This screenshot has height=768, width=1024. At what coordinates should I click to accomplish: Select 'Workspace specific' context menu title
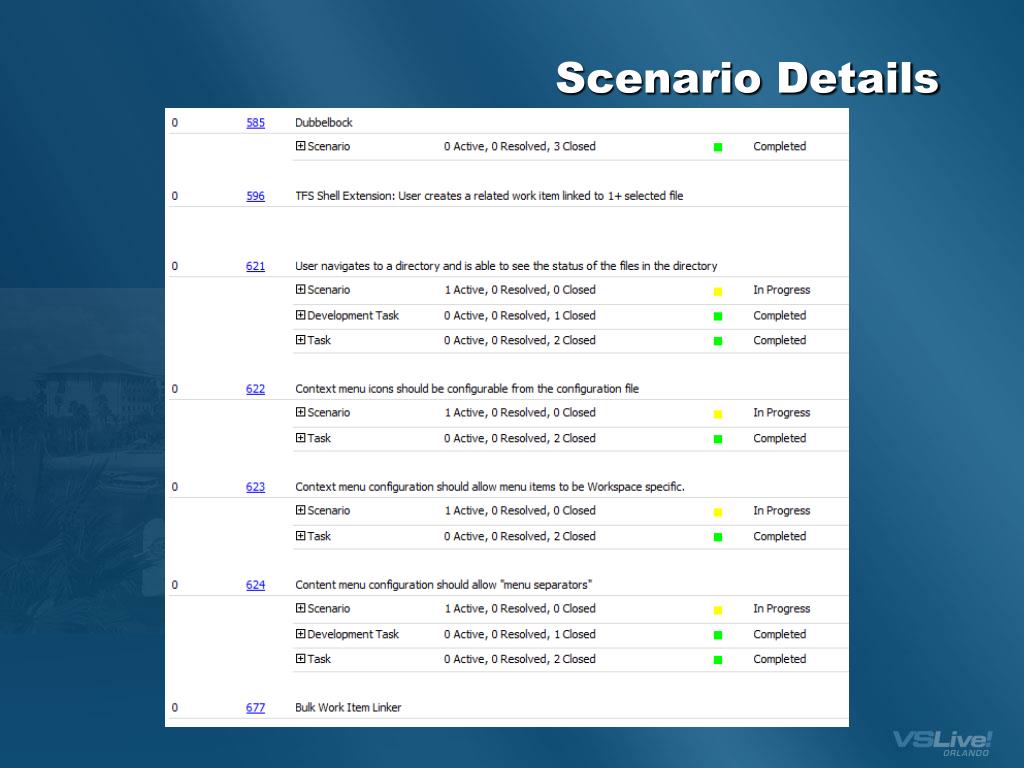(x=490, y=487)
